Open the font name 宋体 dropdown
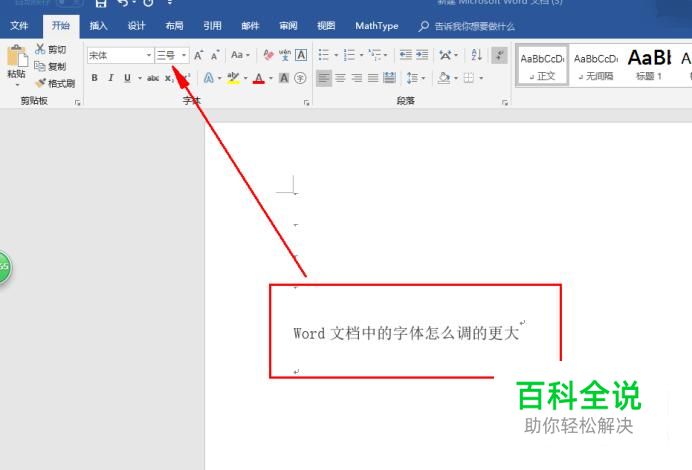 tap(149, 55)
